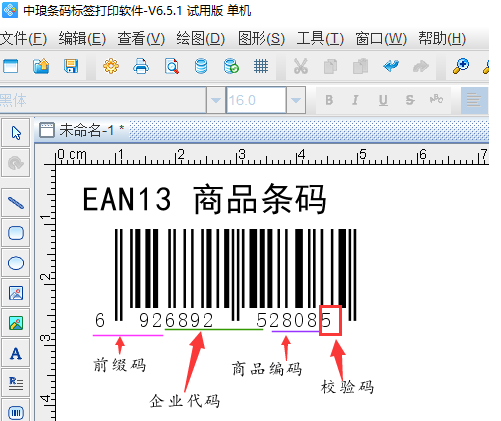
Task: Switch to the 未命名-1 document tab
Action: [82, 130]
